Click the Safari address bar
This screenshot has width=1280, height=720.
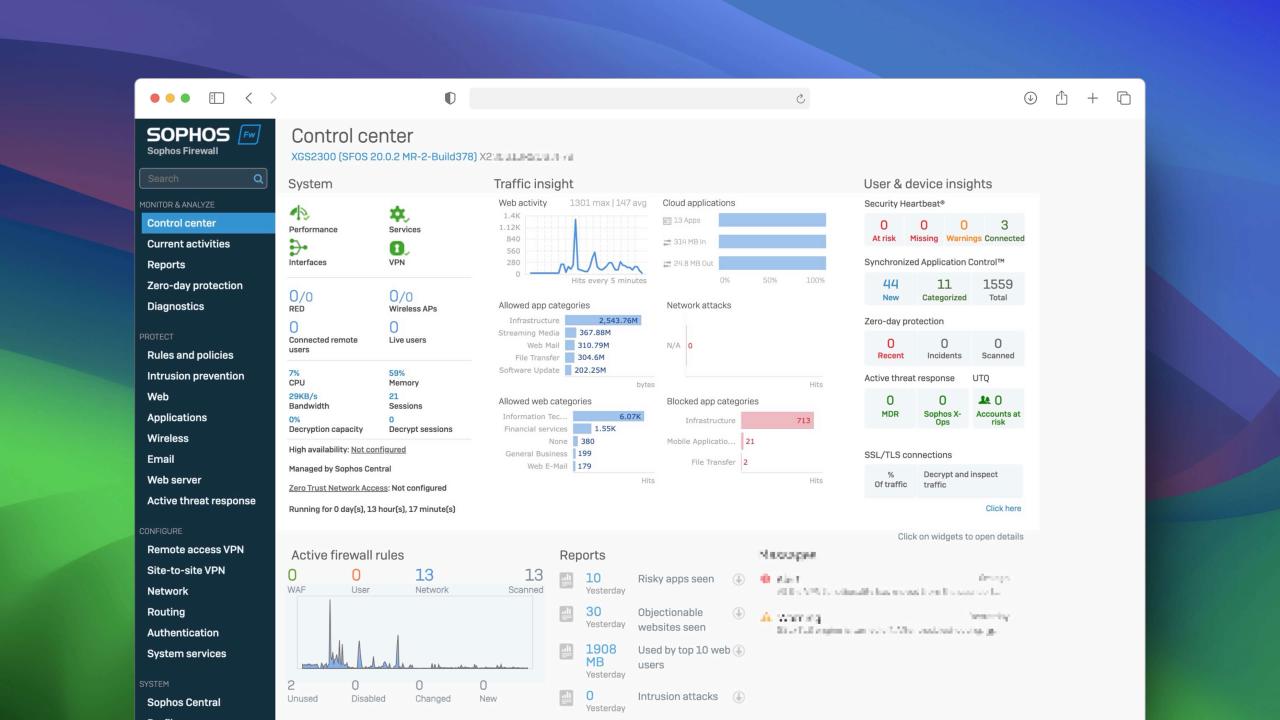tap(639, 98)
